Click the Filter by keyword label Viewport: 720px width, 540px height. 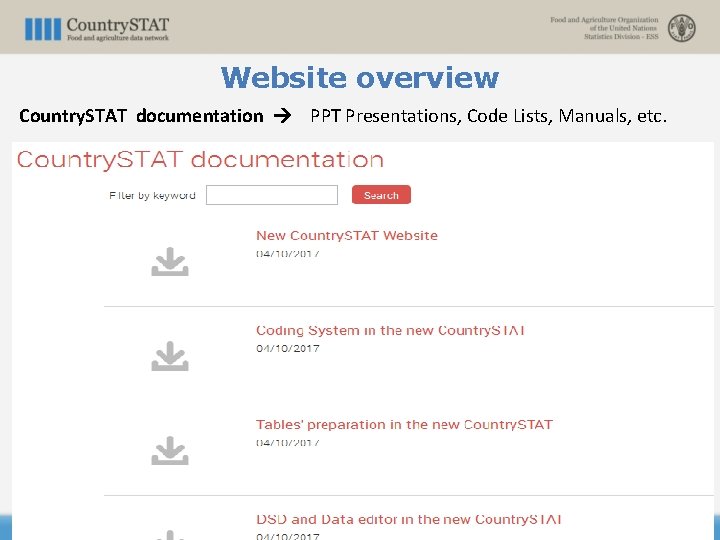pos(152,196)
